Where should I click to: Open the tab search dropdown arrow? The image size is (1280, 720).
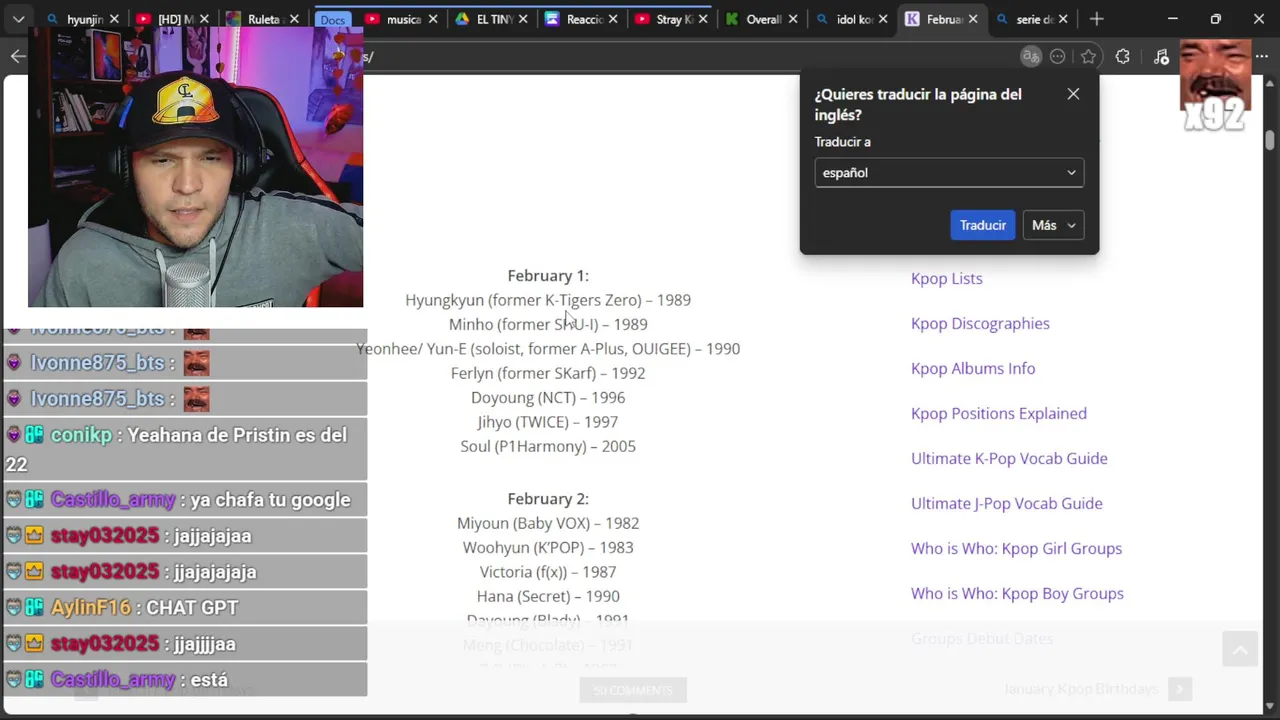pos(18,19)
